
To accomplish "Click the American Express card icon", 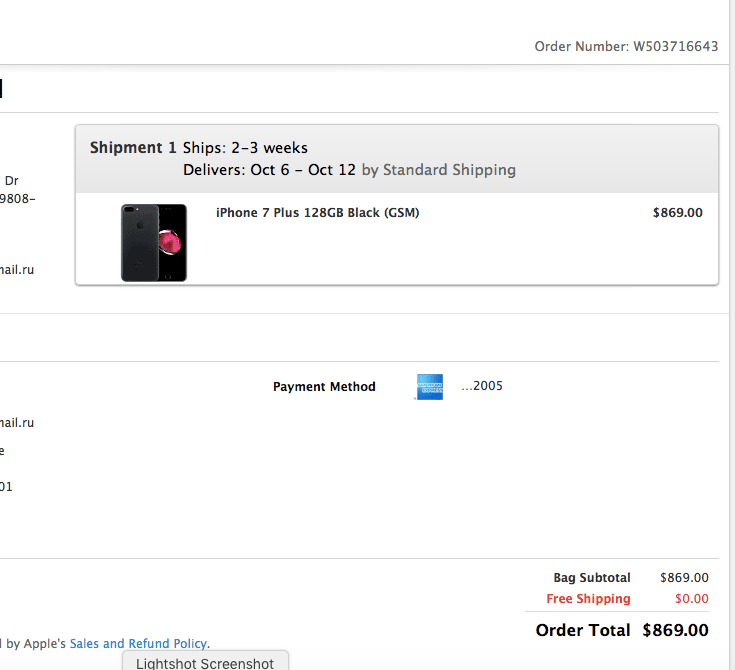I will 429,387.
